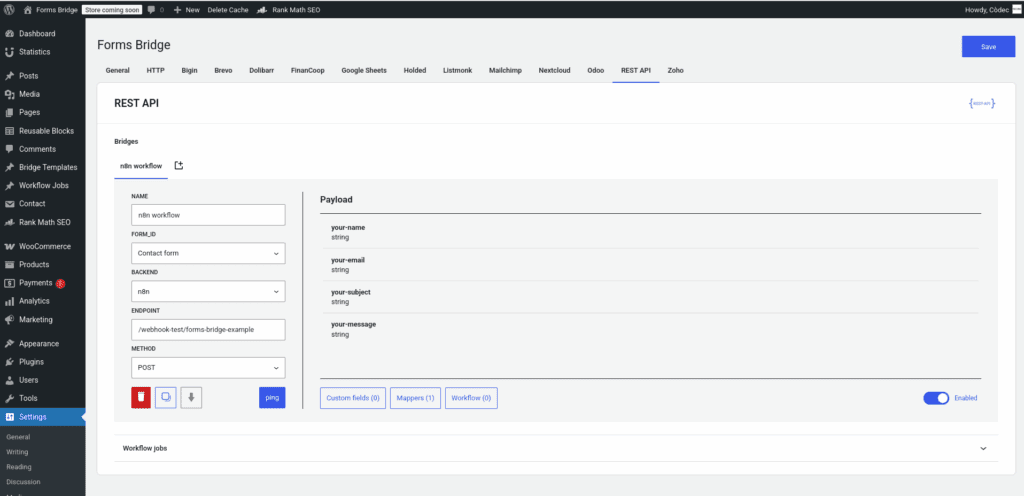Toggle the Enabled switch off
The image size is (1024, 496).
[936, 398]
